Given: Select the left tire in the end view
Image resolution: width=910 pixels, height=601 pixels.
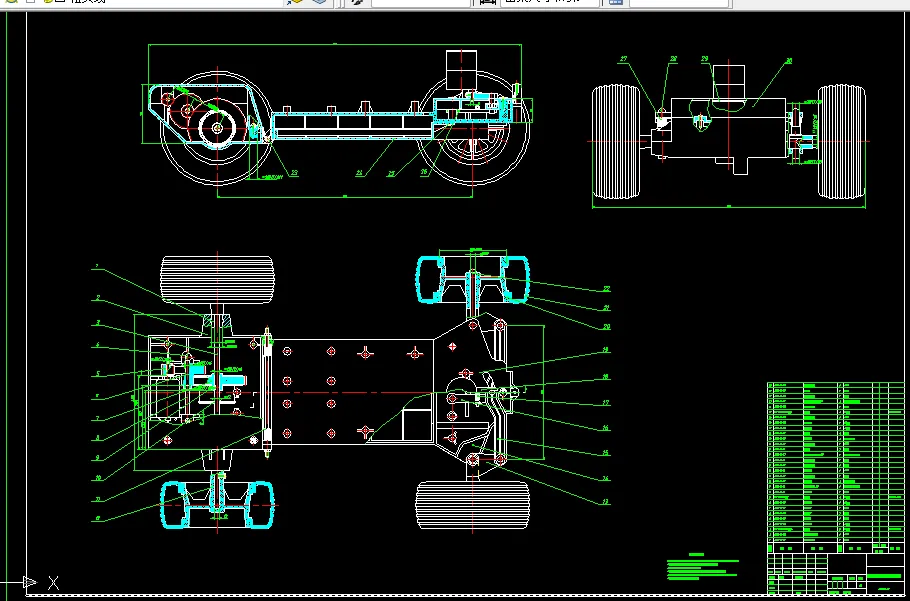Looking at the screenshot, I should (616, 142).
